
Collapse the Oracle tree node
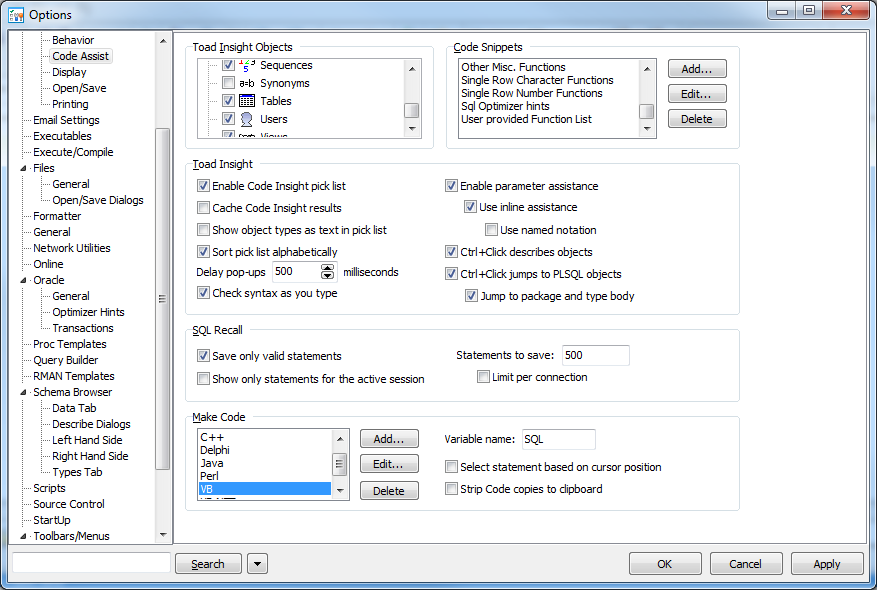[x=23, y=280]
